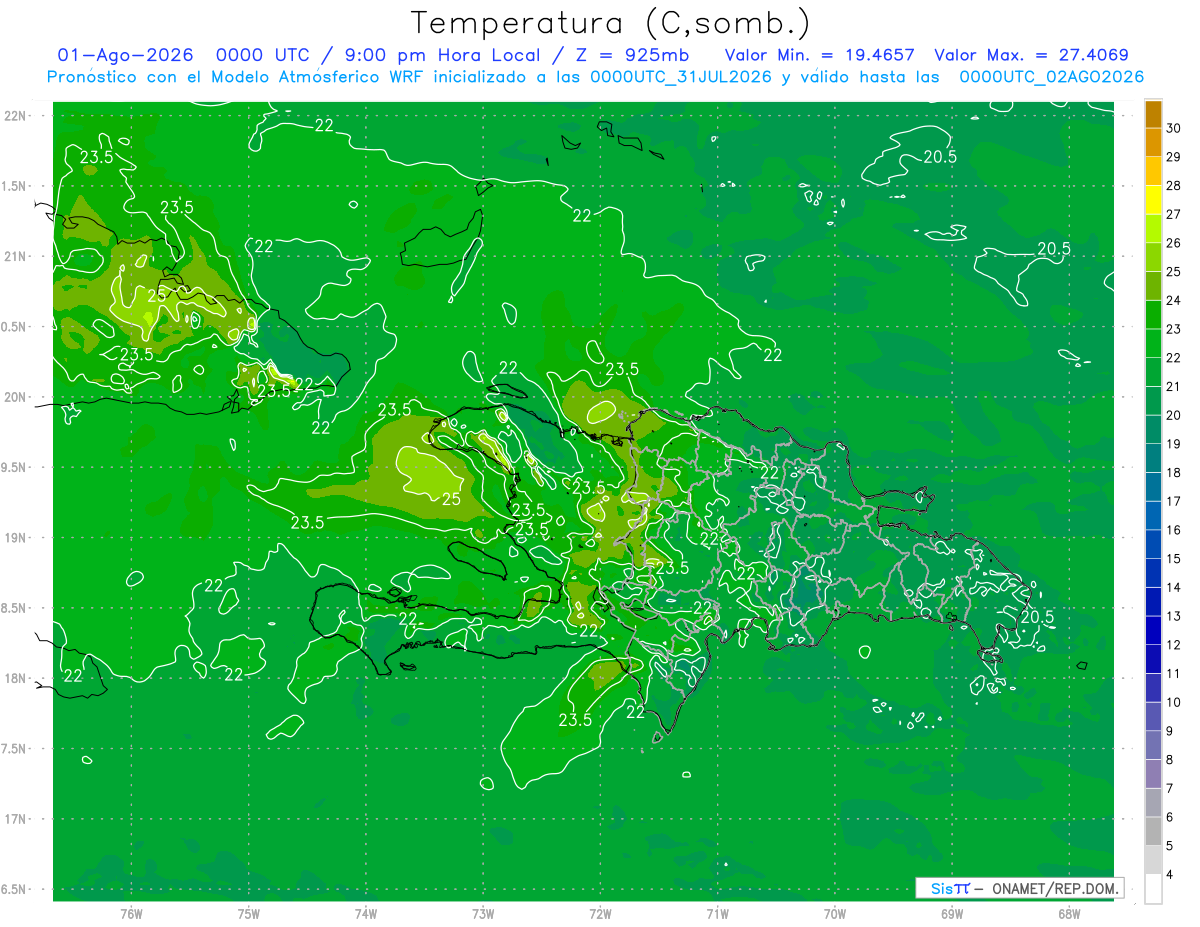The height and width of the screenshot is (927, 1200).
Task: Click the "15" label on color scale
Action: 1174,559
